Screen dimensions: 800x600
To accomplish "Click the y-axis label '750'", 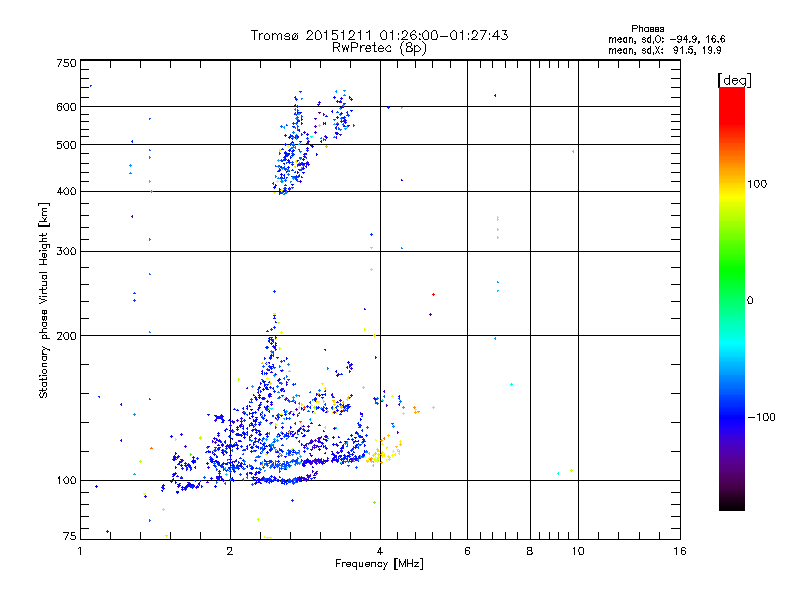I will tap(66, 63).
